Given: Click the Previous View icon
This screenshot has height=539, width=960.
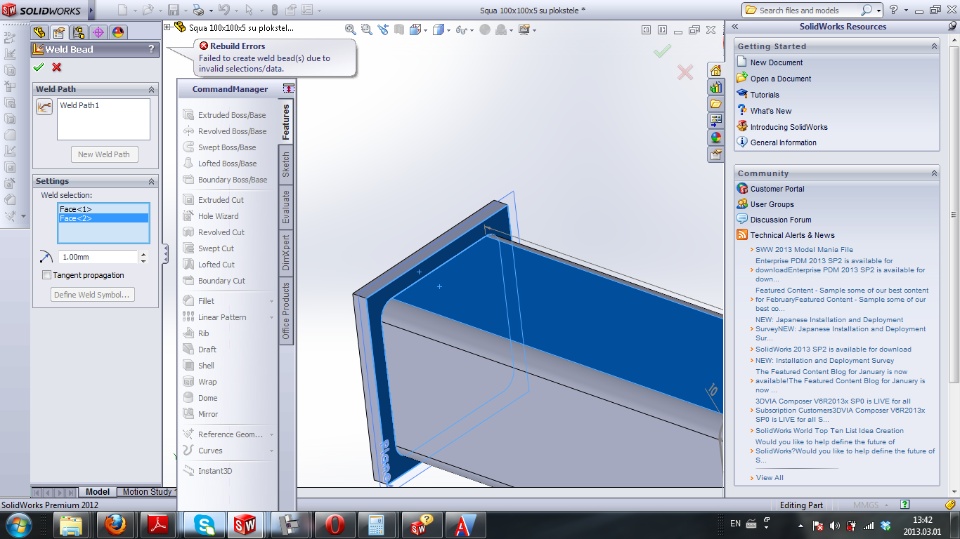Looking at the screenshot, I should coord(383,29).
